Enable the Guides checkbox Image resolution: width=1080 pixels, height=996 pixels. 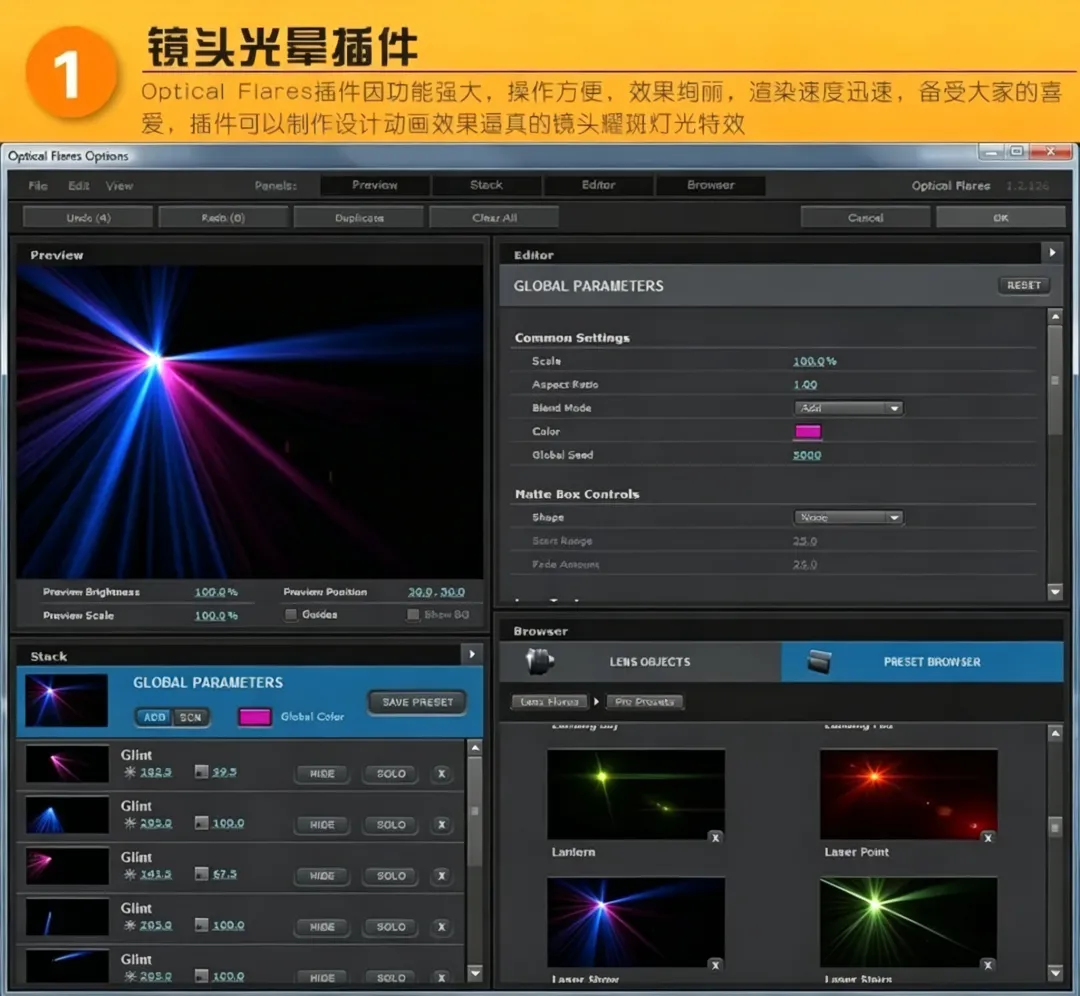tap(291, 614)
